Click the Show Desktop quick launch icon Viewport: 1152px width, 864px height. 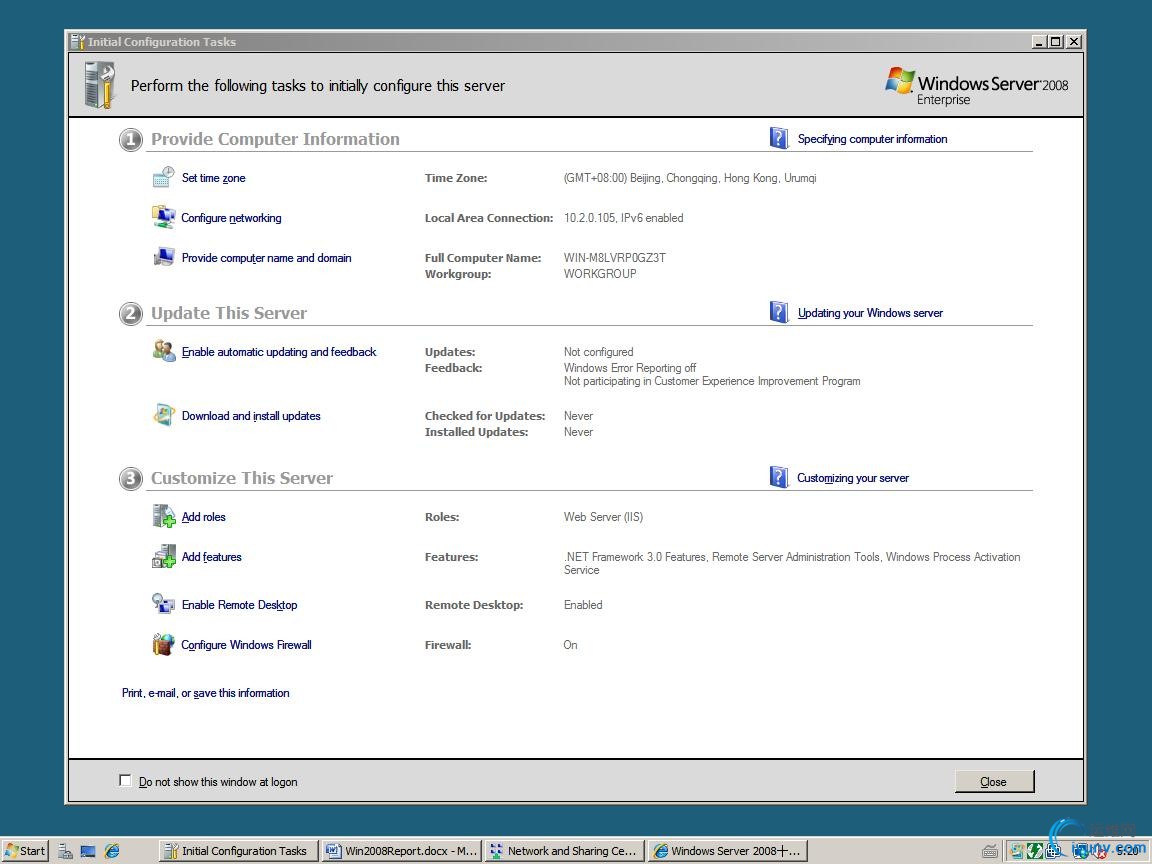[x=88, y=851]
